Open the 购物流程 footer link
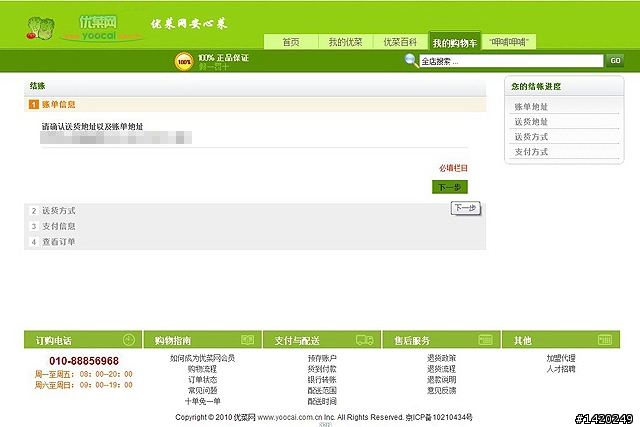Screen dimensions: 640x427 tap(202, 369)
